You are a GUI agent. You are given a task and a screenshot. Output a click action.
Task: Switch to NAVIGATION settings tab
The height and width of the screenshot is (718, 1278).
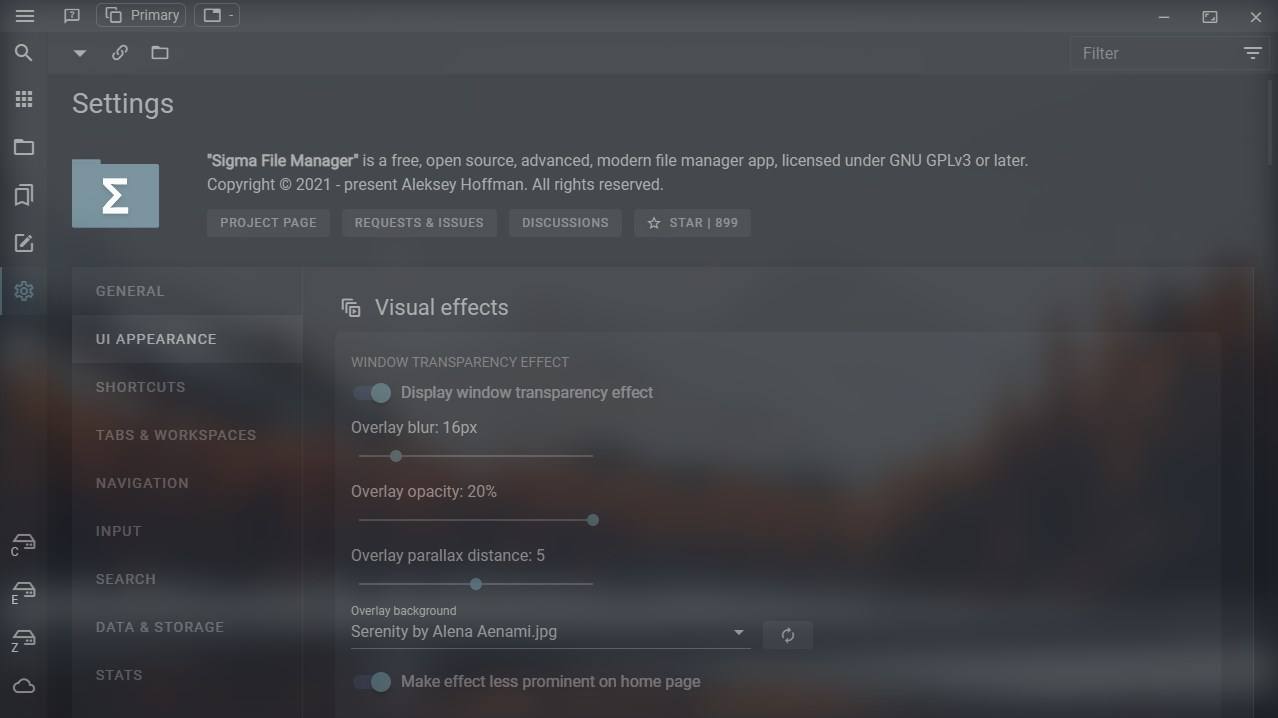[187, 483]
